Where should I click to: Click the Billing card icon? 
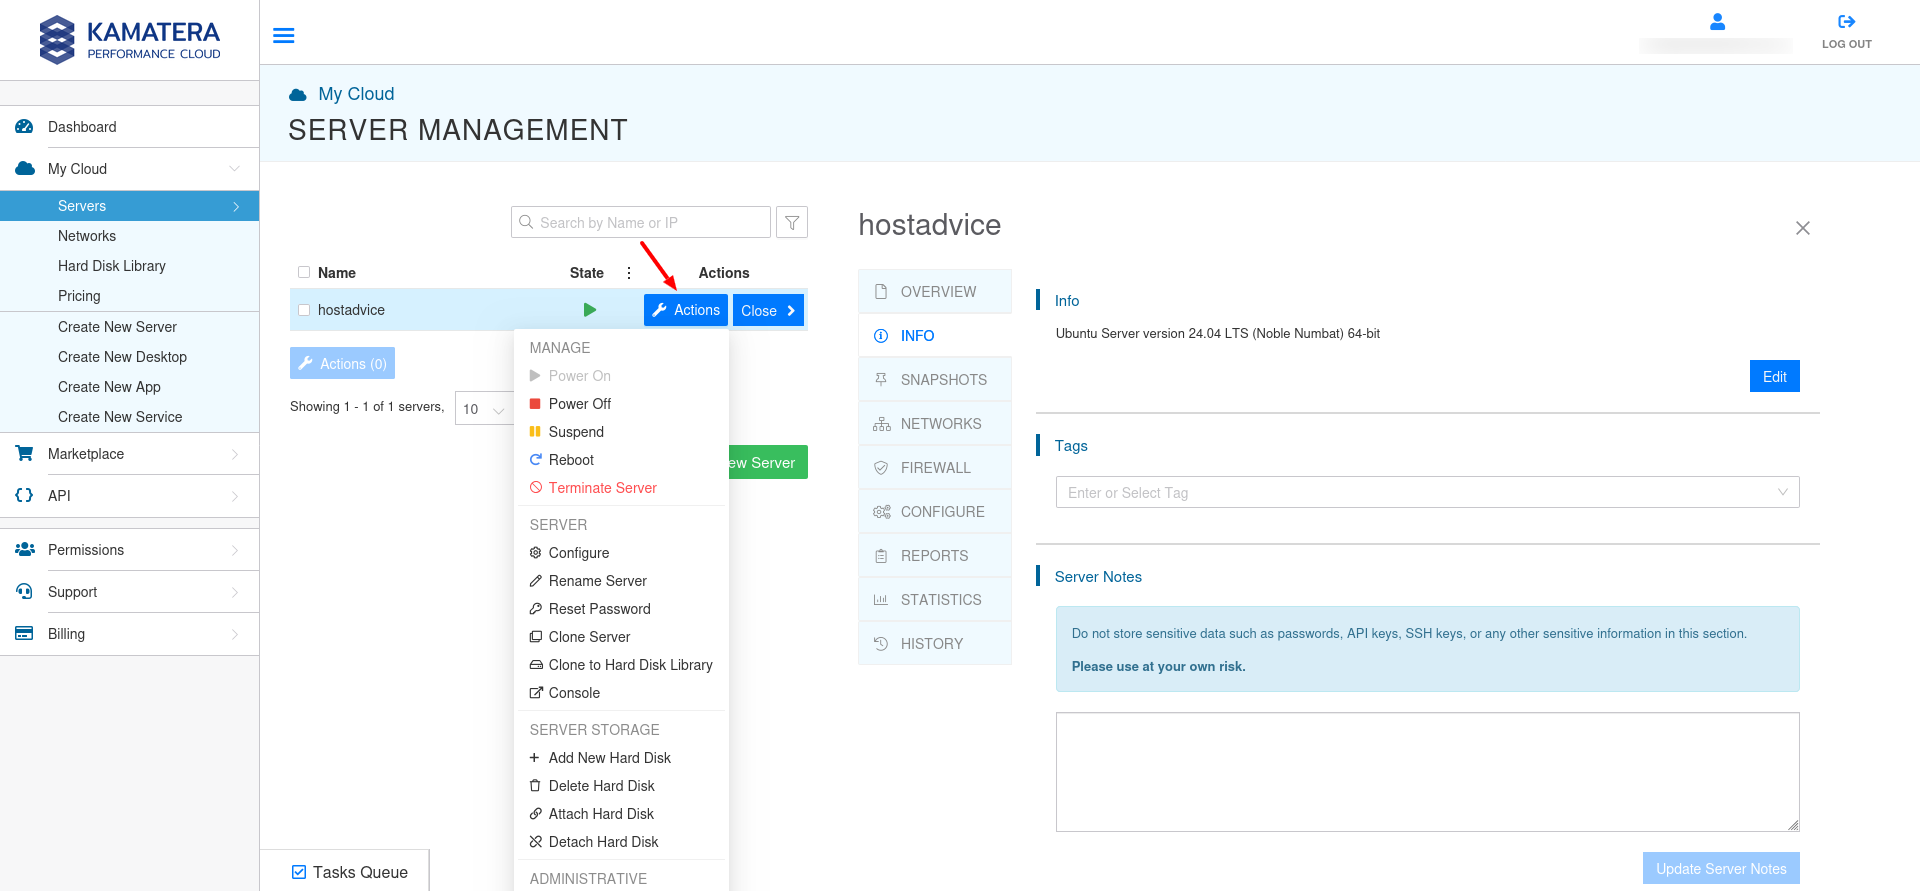[x=25, y=634]
